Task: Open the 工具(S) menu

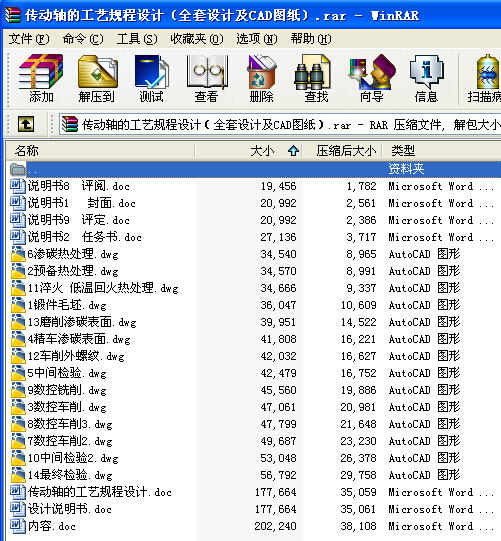Action: [x=137, y=39]
